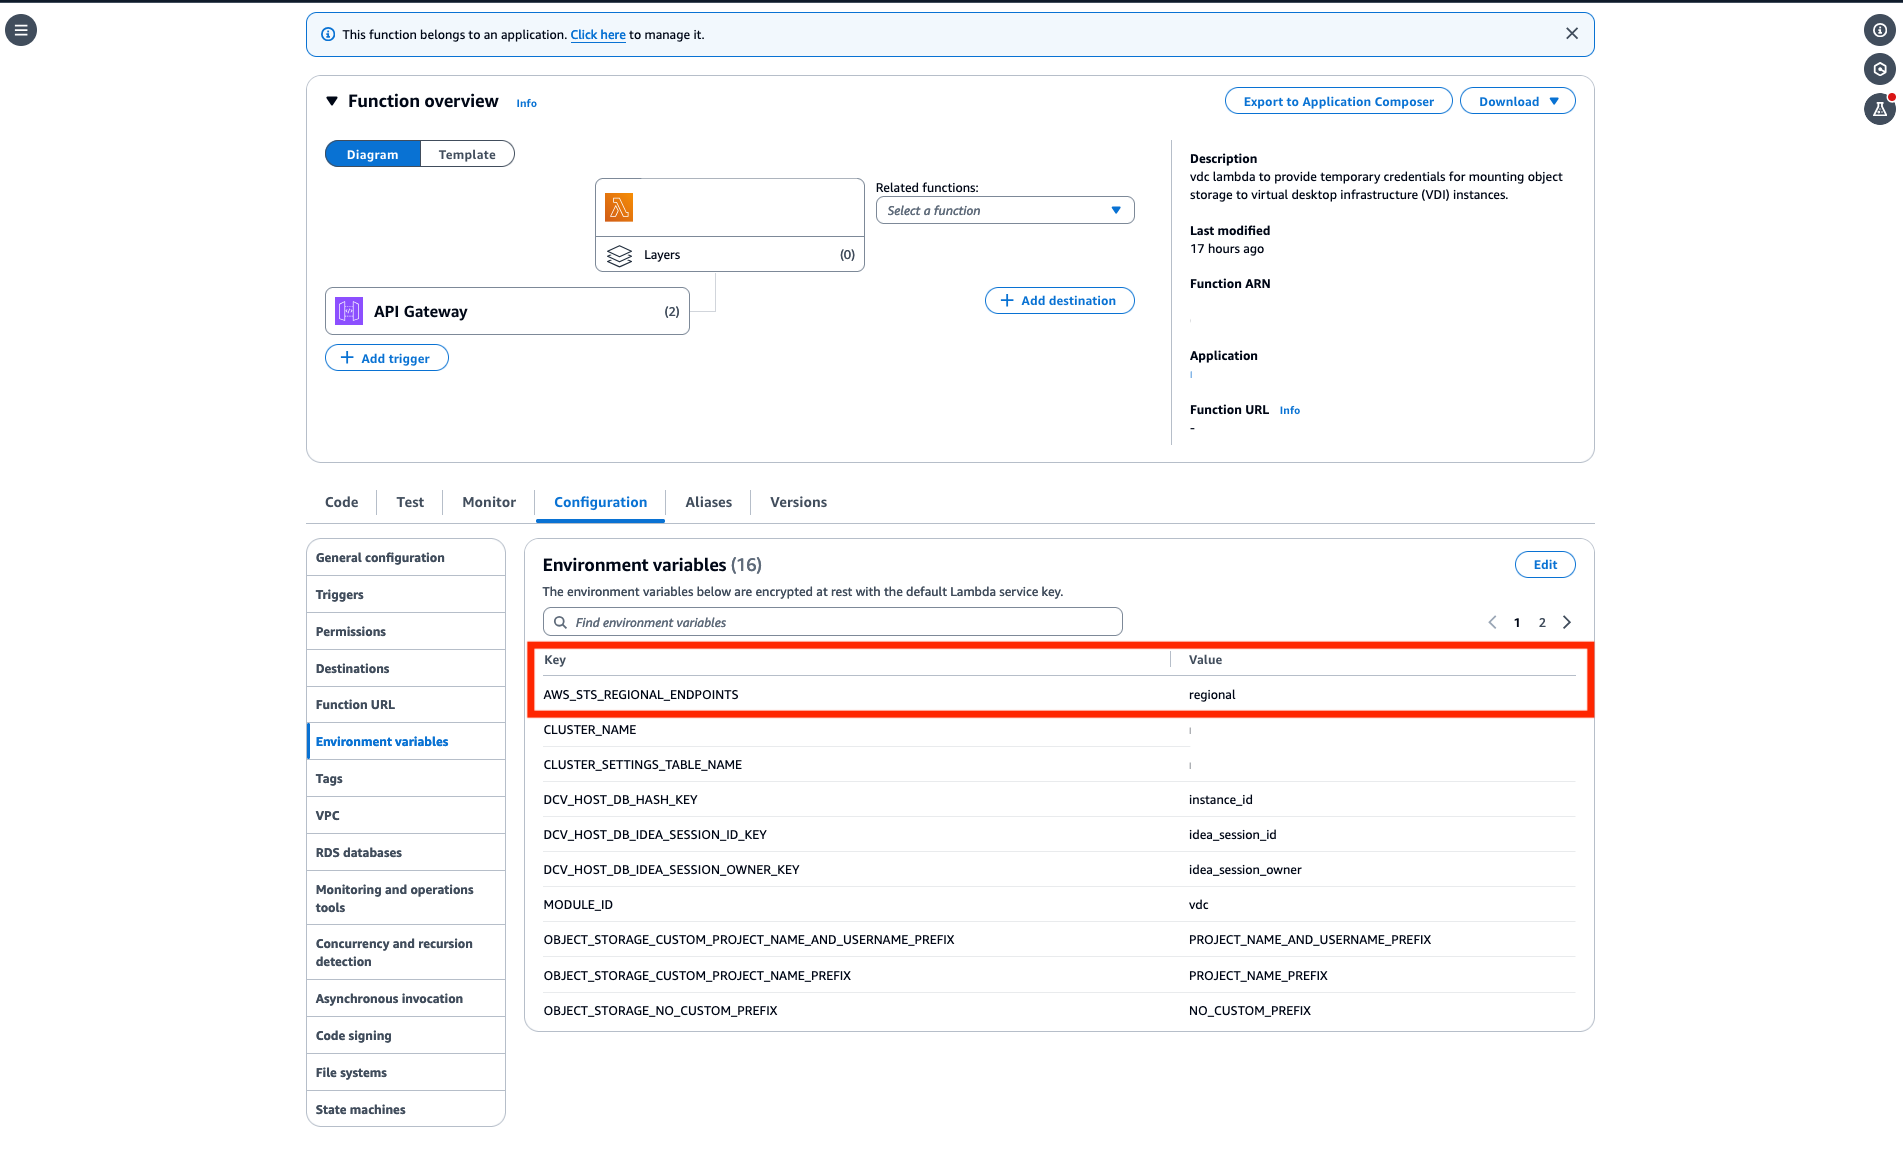Switch to the Monitor tab
The image size is (1903, 1150).
489,502
